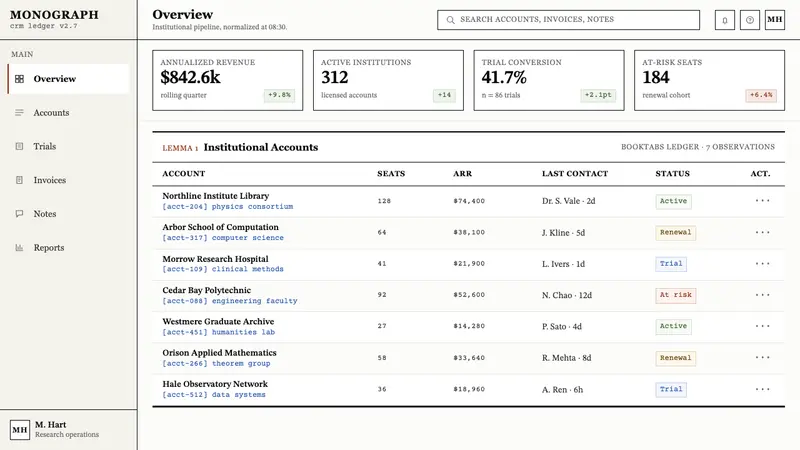Sort by the ARR column header
This screenshot has height=450, width=800.
[x=463, y=173]
